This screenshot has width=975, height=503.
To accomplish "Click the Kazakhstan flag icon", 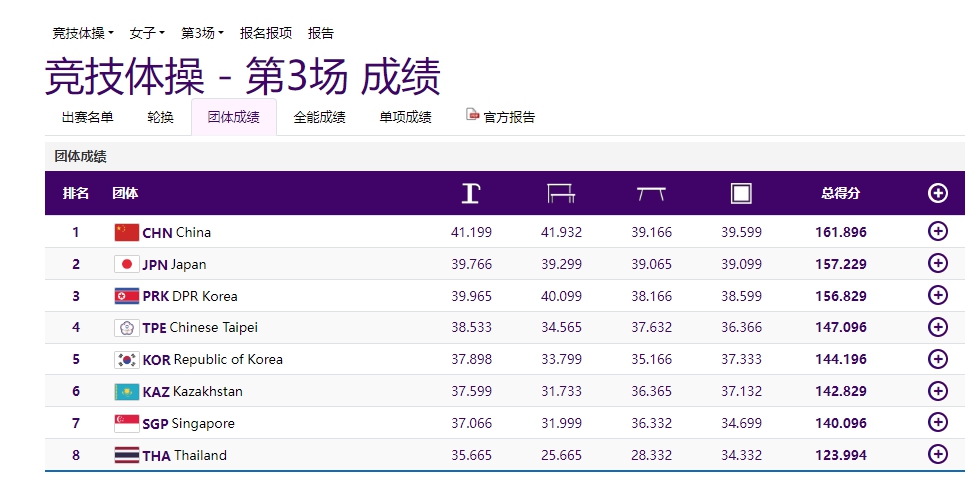I will click(127, 391).
